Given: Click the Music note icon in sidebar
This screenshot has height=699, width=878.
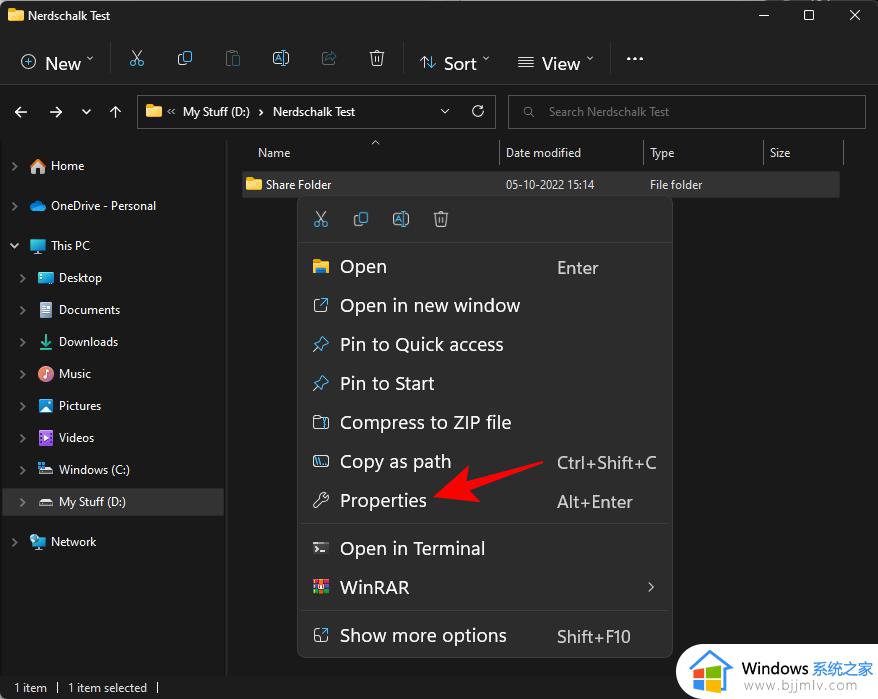Looking at the screenshot, I should (x=45, y=374).
